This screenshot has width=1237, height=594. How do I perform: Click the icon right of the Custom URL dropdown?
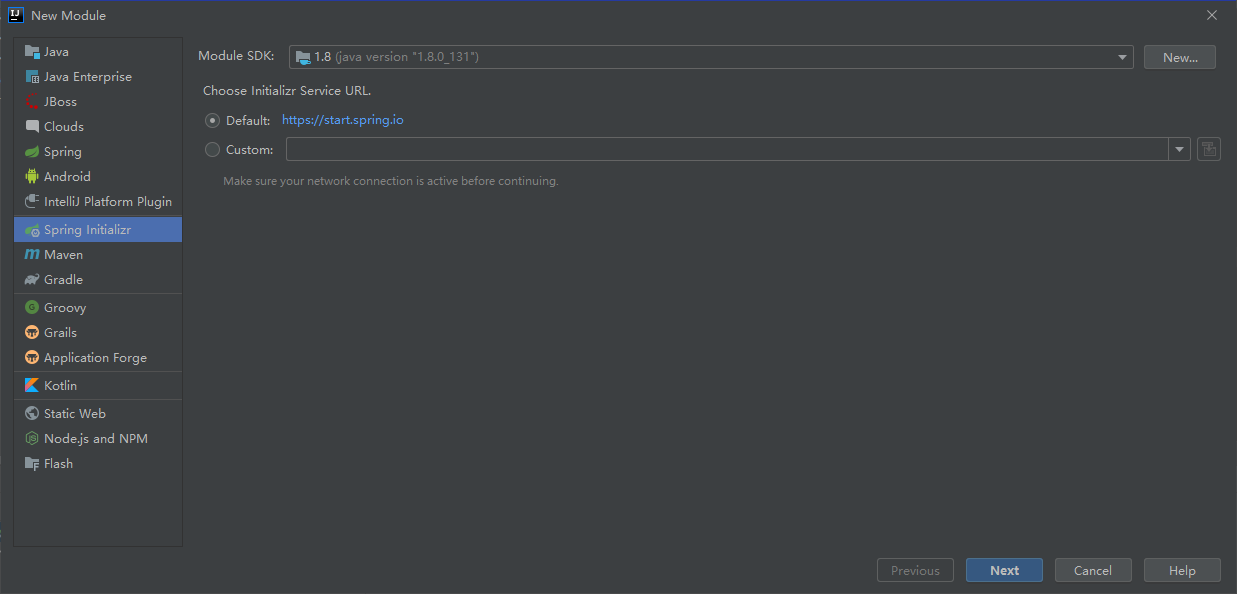(x=1209, y=150)
